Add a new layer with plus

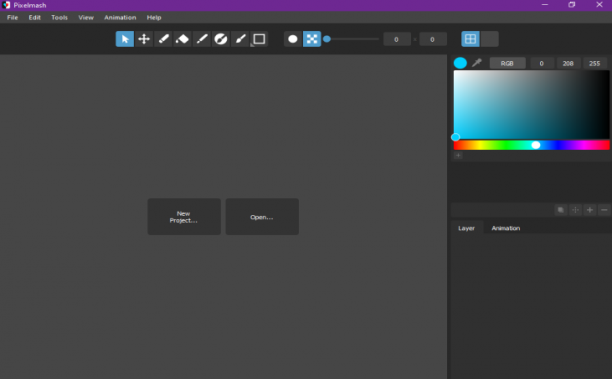pyautogui.click(x=590, y=210)
